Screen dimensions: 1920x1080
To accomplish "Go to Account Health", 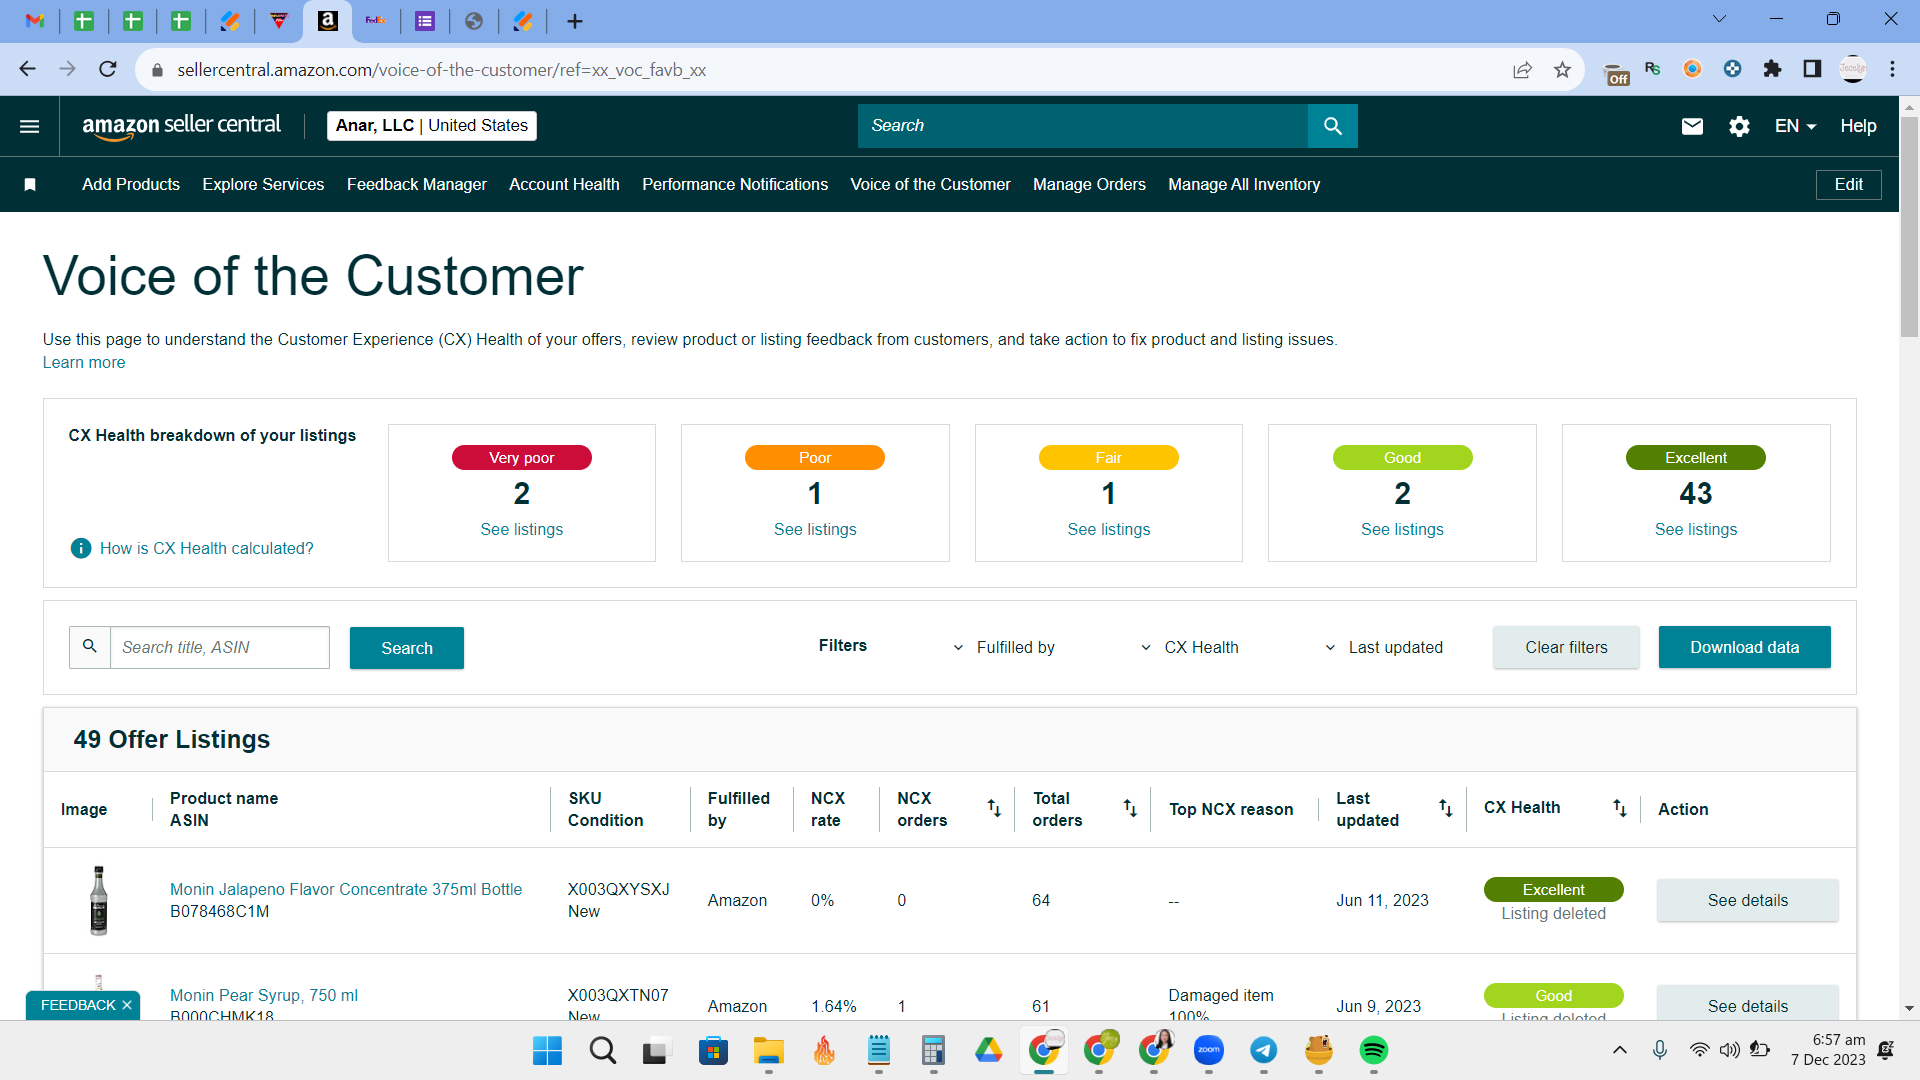I will pos(564,185).
